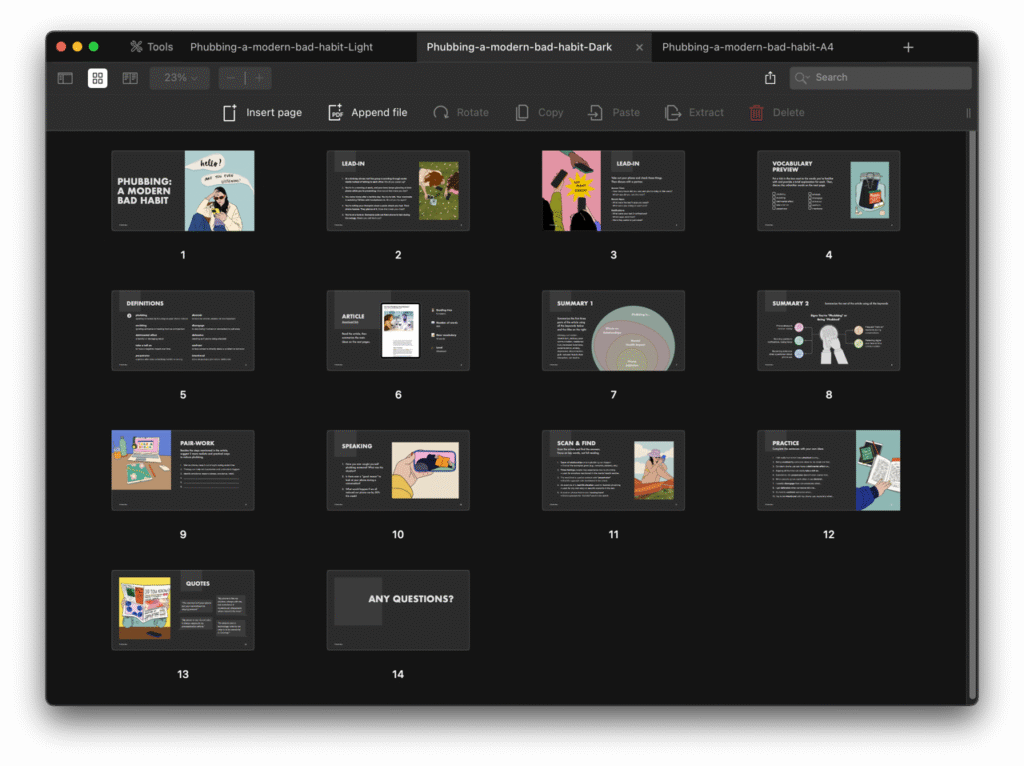Click the zoom out minus button
This screenshot has width=1024, height=766.
231,78
